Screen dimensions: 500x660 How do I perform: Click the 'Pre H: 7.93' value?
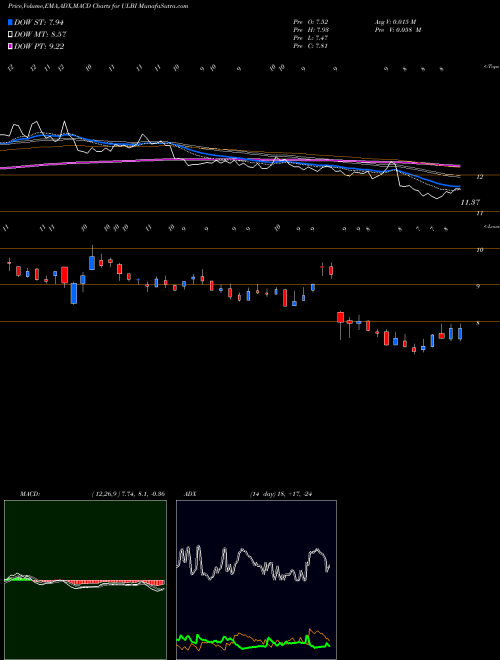tap(311, 30)
